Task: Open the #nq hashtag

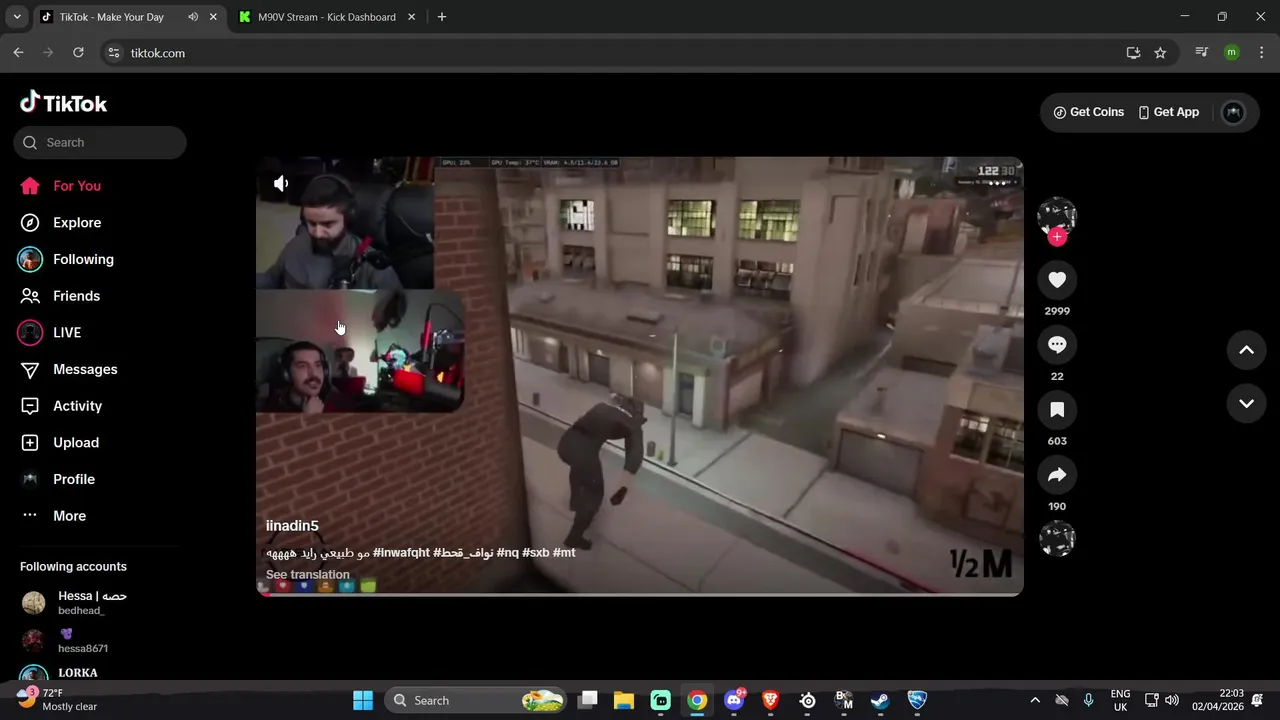Action: (x=507, y=552)
